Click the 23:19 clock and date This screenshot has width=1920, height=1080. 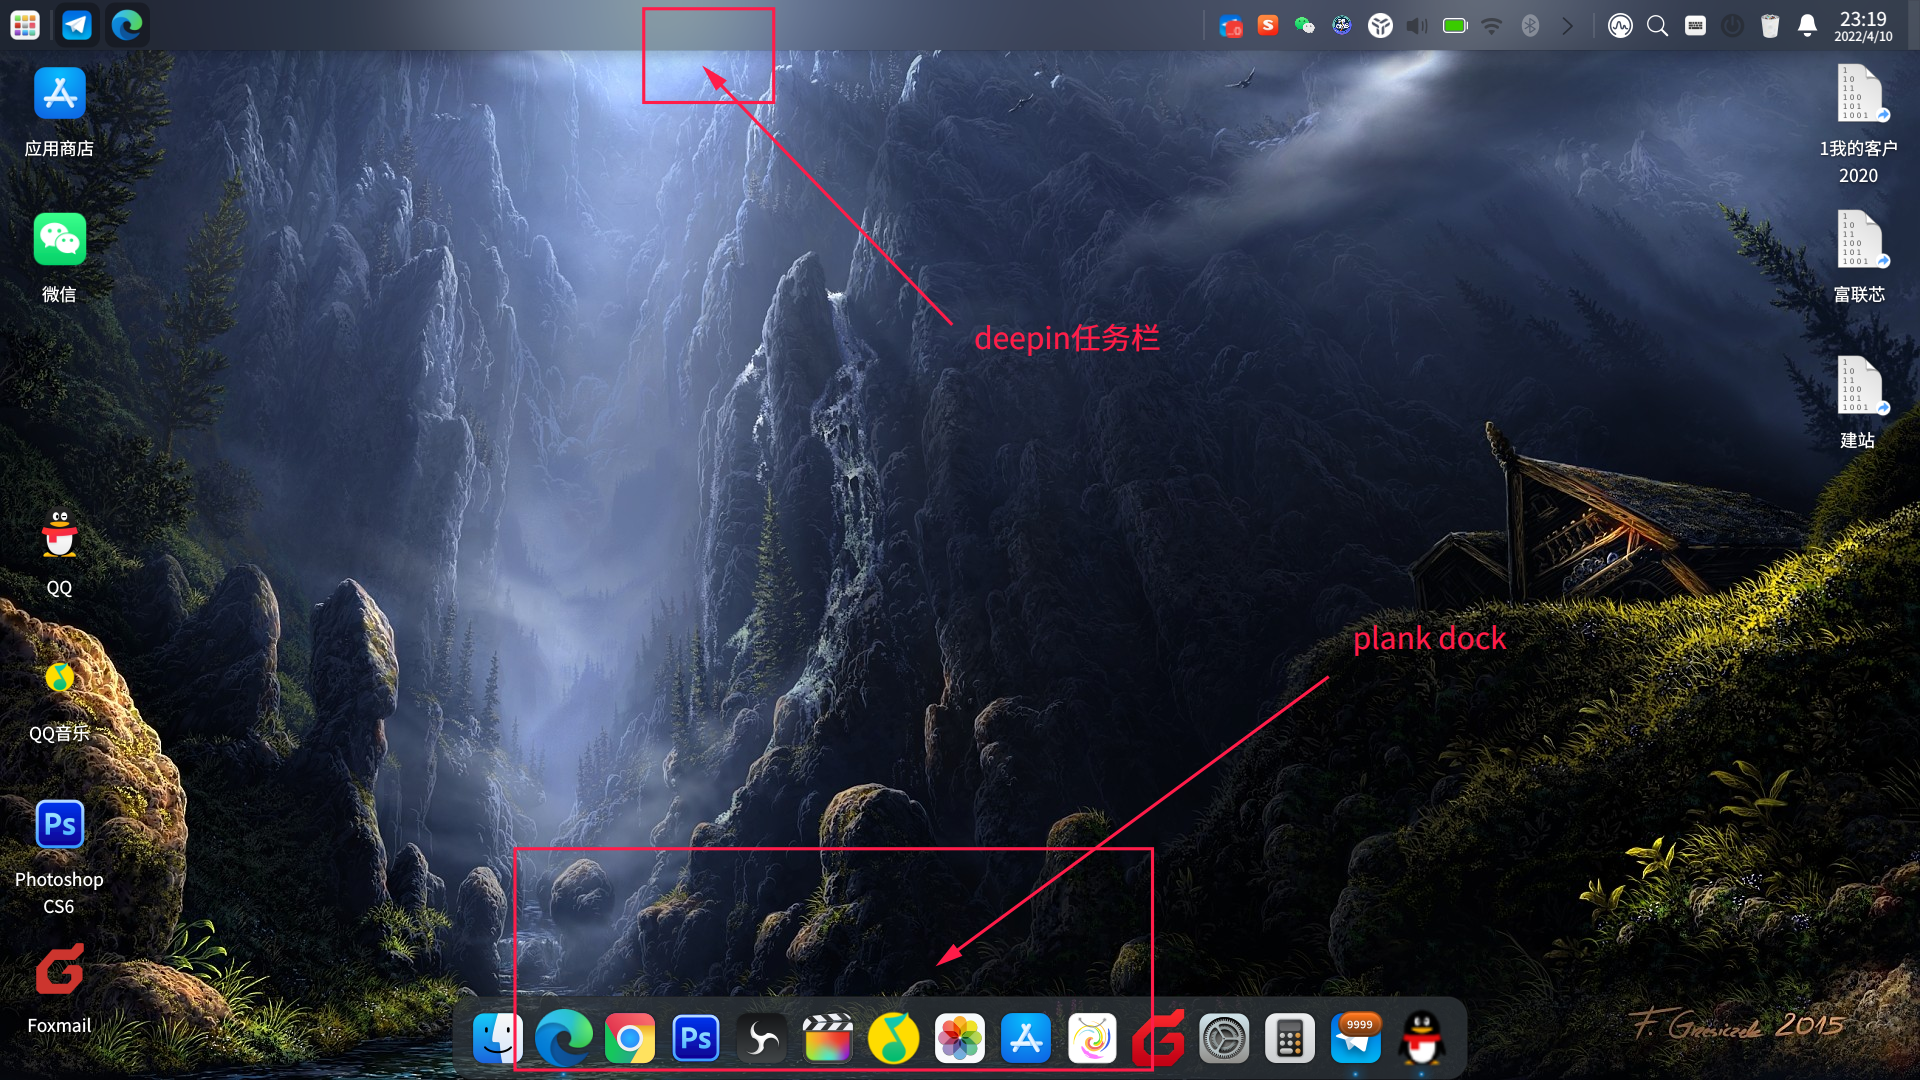(x=1863, y=26)
